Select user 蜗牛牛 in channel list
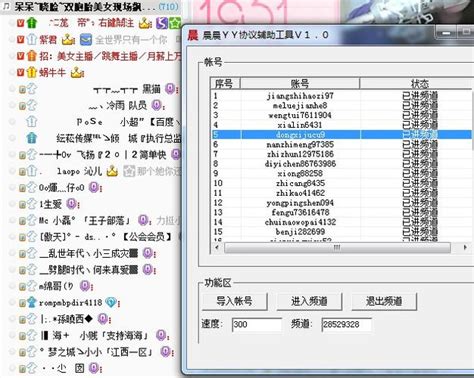The height and width of the screenshot is (378, 474). click(x=52, y=72)
